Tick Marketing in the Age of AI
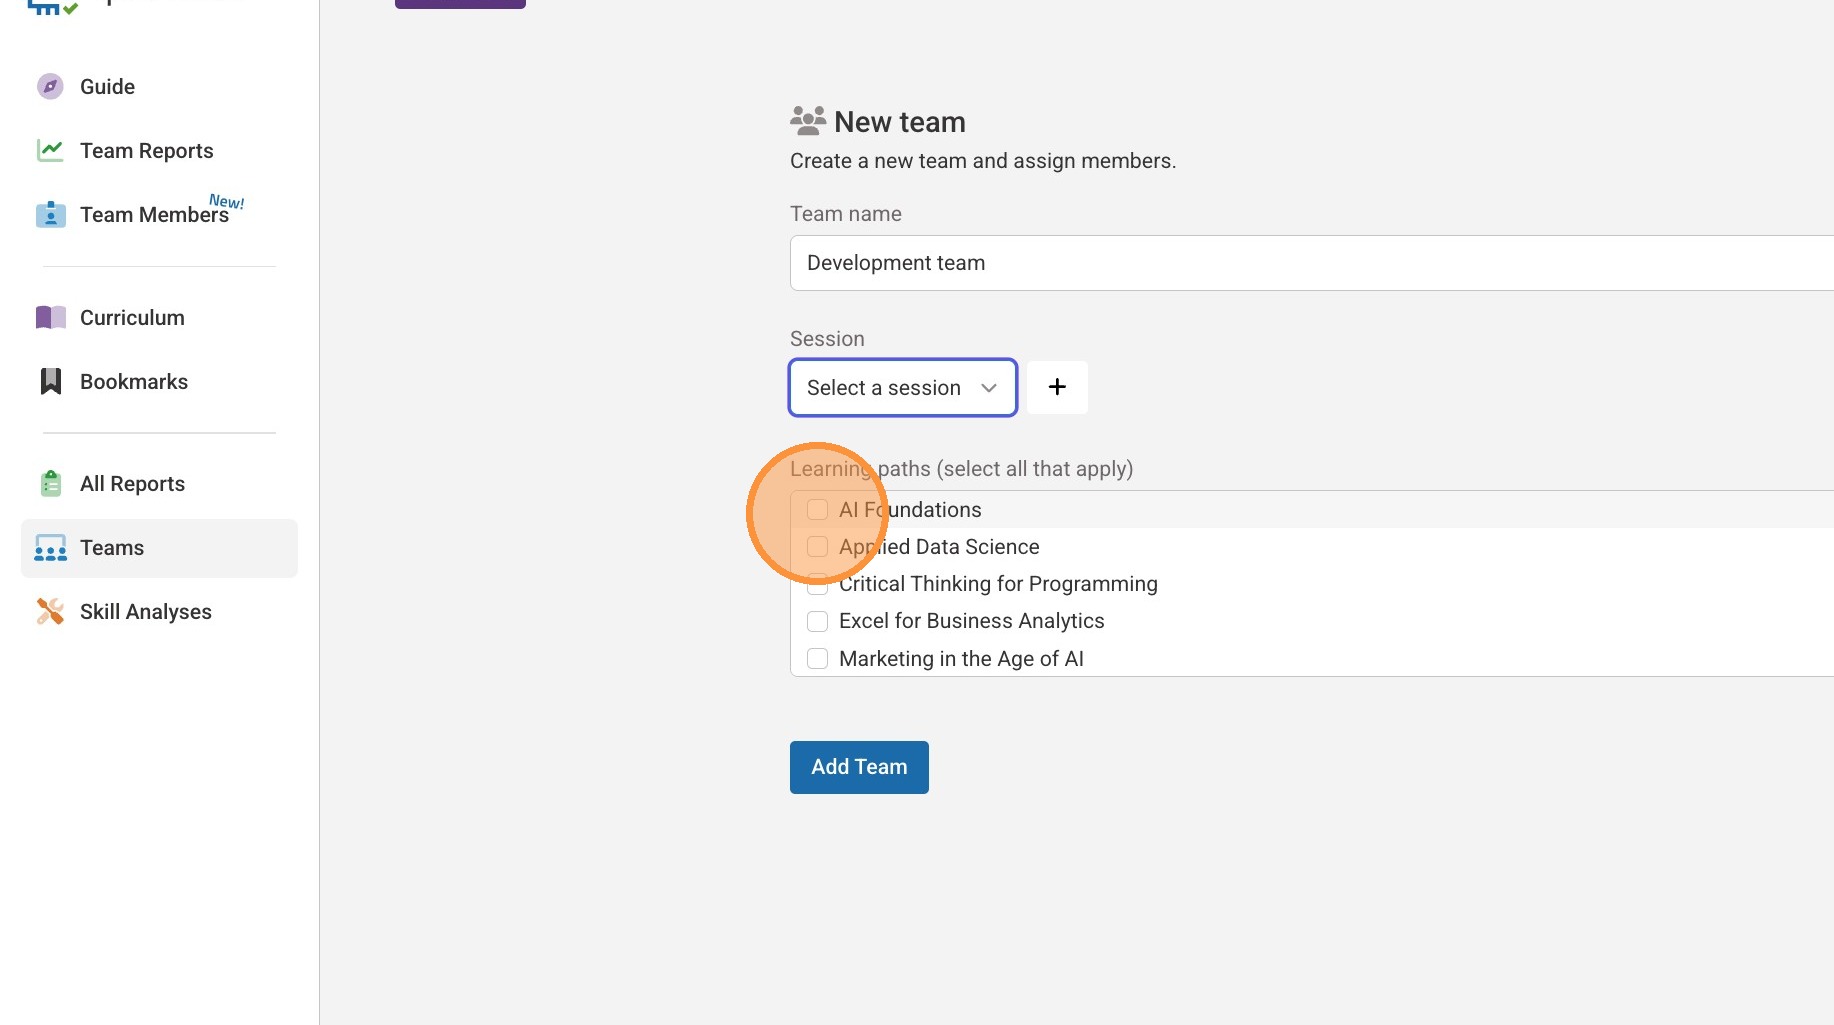This screenshot has width=1834, height=1025. [x=817, y=659]
